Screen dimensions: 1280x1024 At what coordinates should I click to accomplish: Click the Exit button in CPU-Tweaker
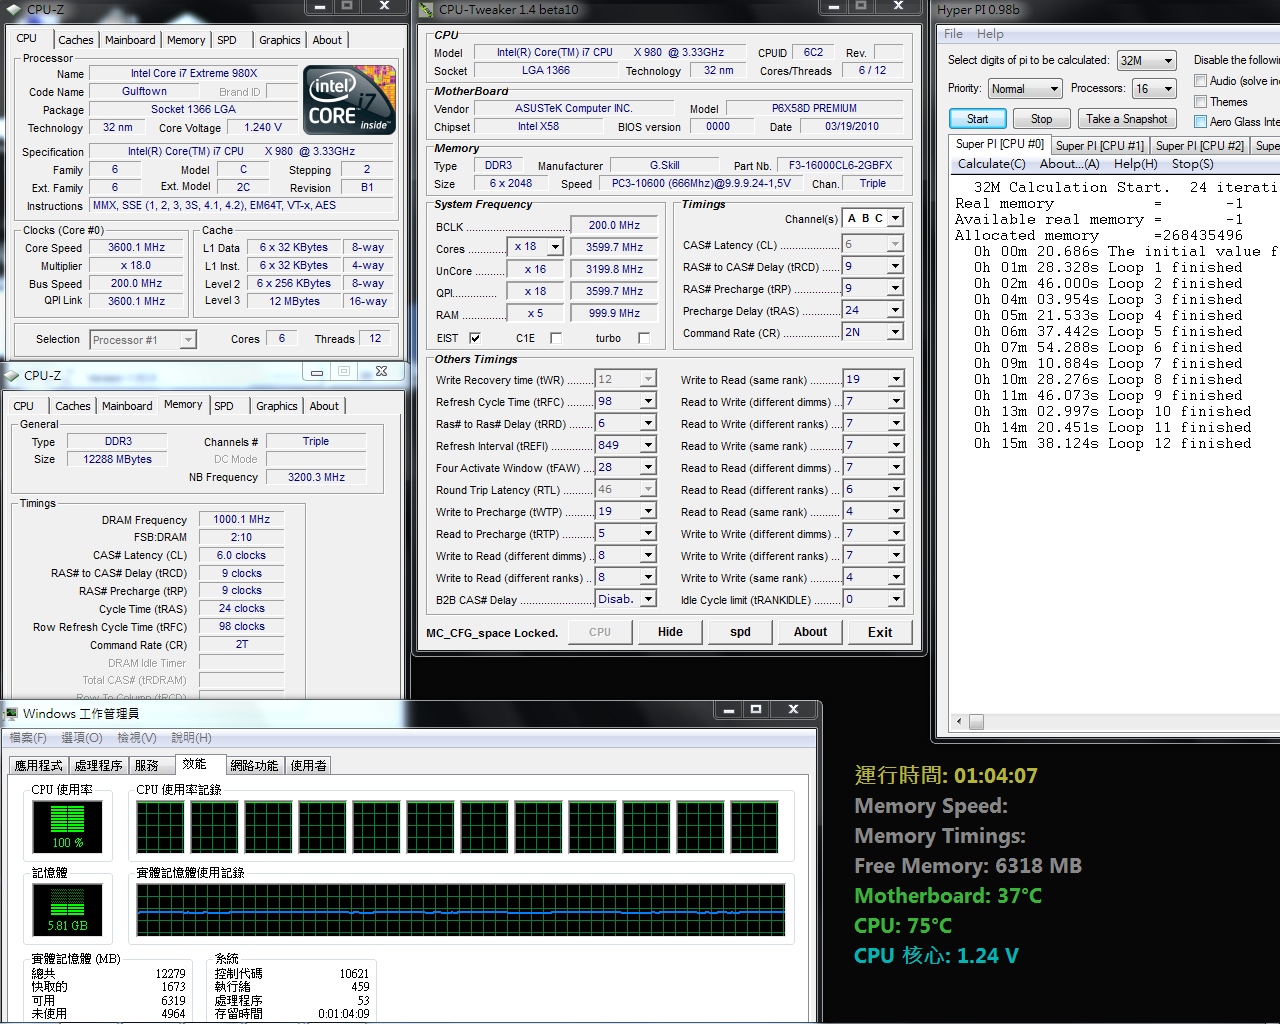tap(880, 632)
